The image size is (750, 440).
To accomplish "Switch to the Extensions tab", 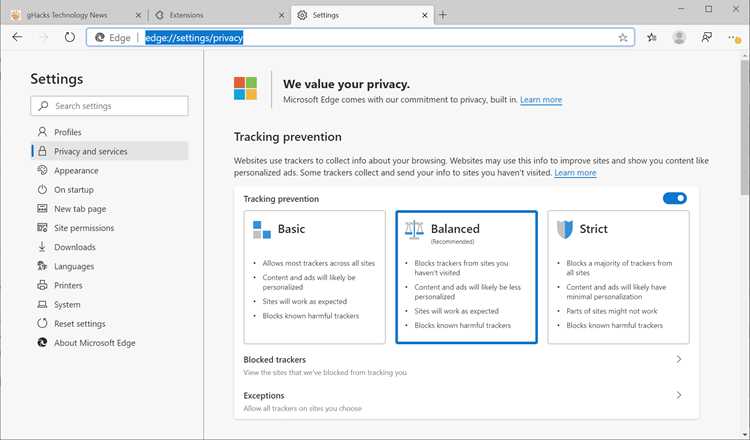I will click(x=218, y=15).
